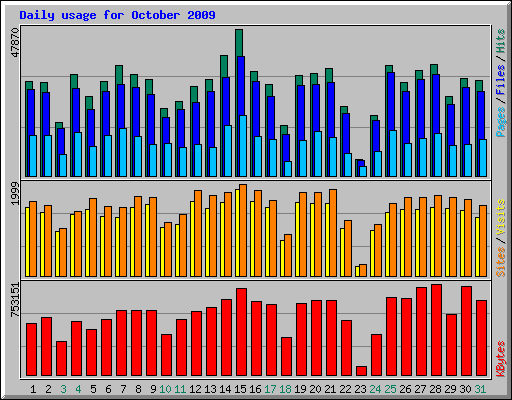The image size is (512, 400).
Task: Click green day label 17 on the x-axis
Action: [270, 389]
